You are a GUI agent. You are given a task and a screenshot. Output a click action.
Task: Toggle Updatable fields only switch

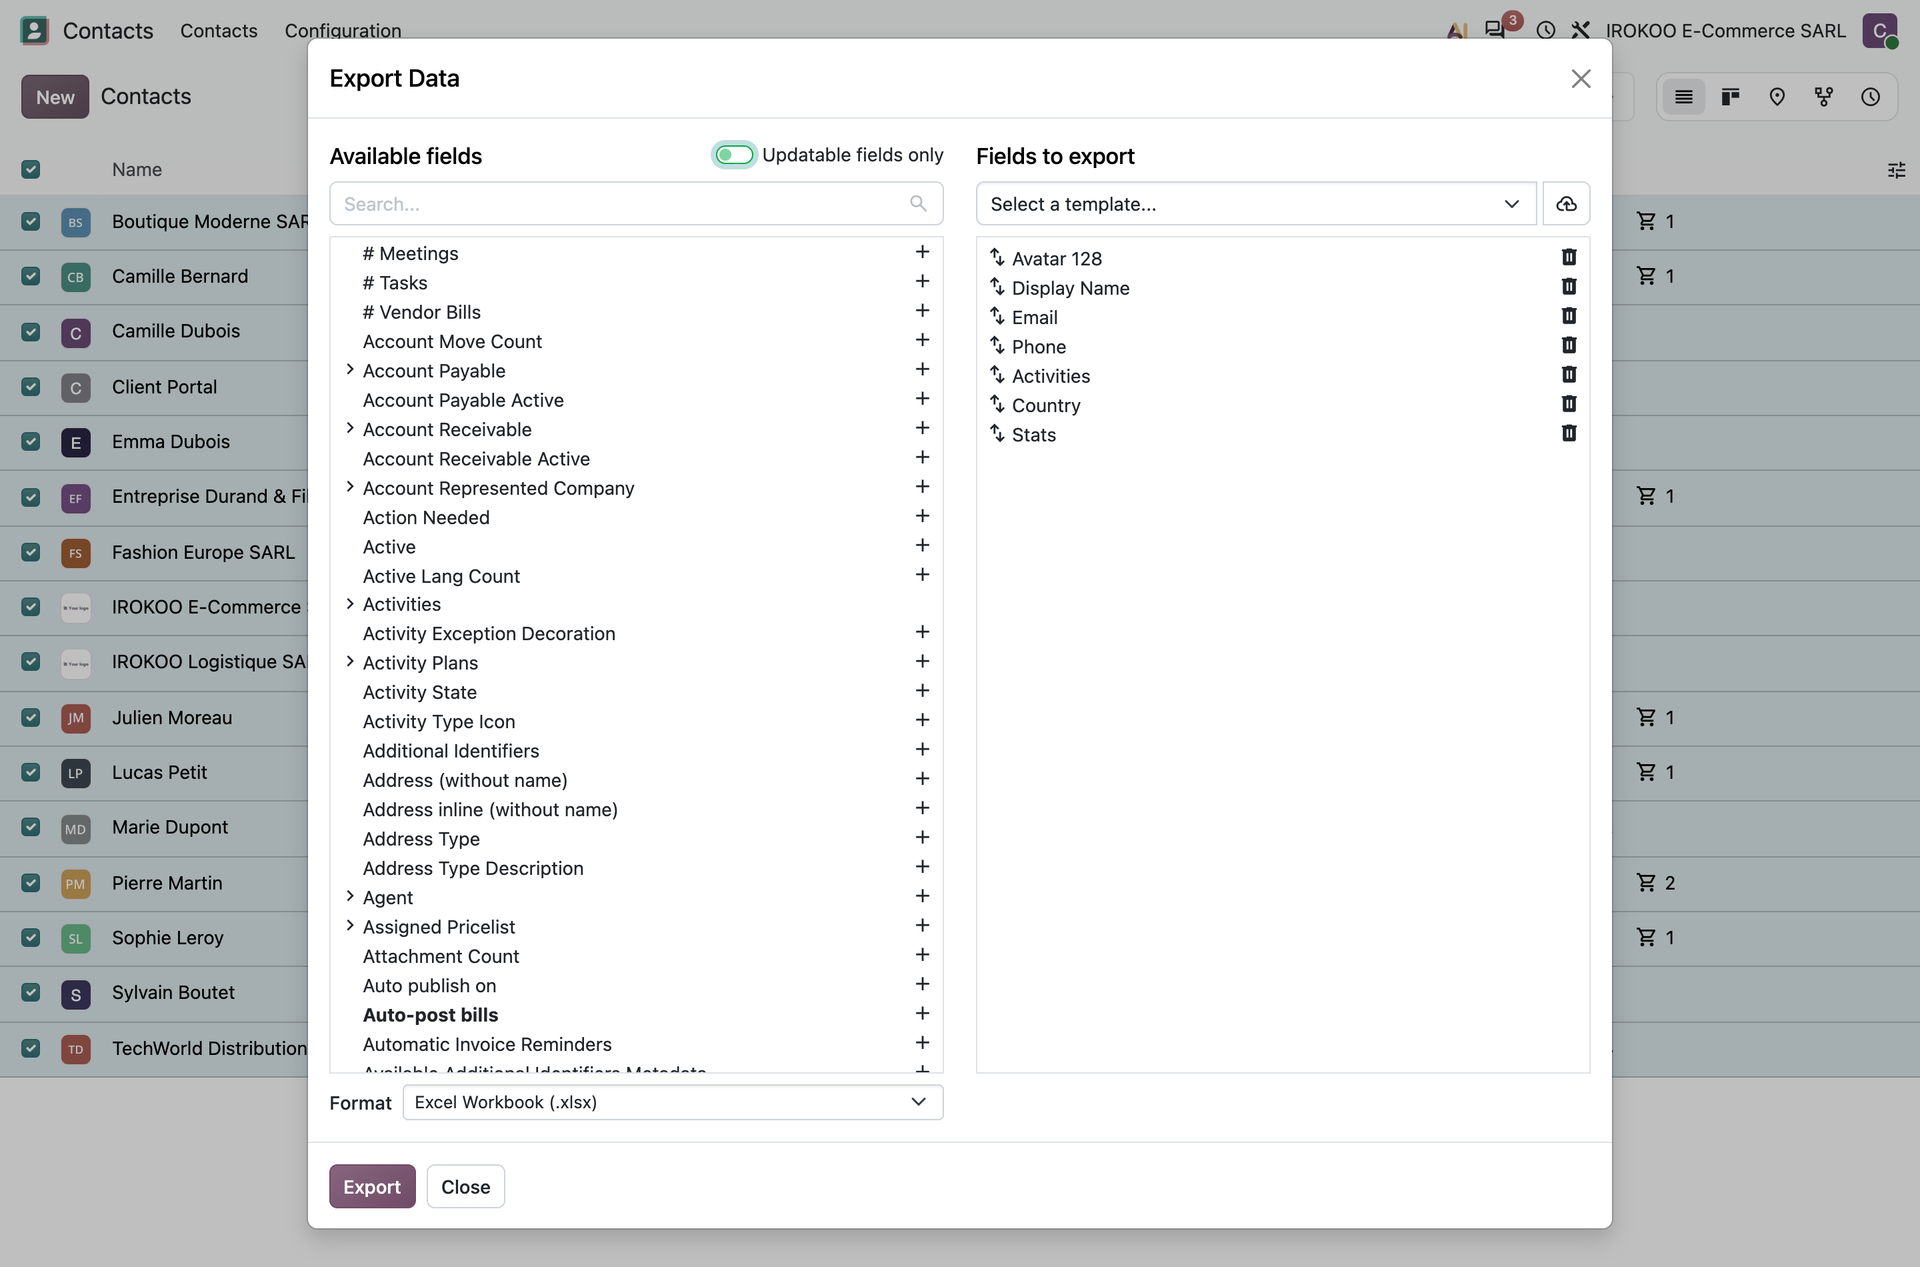pos(734,155)
